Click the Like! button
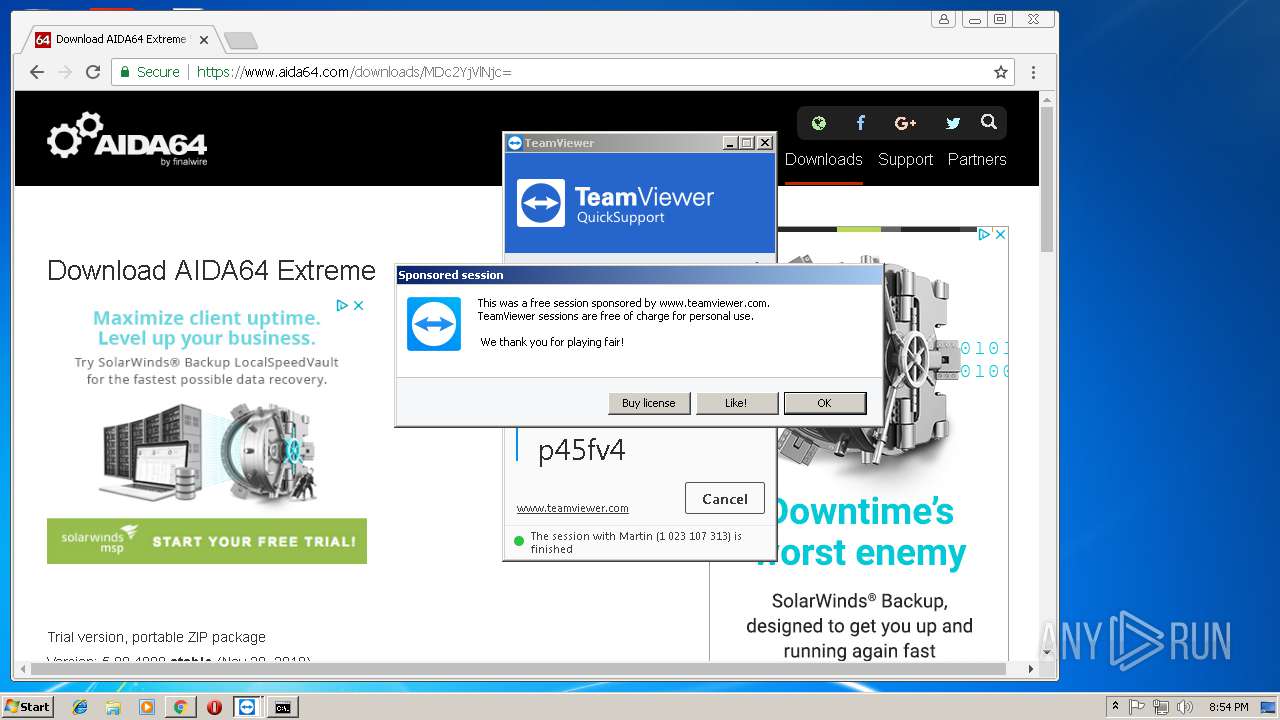 click(736, 403)
